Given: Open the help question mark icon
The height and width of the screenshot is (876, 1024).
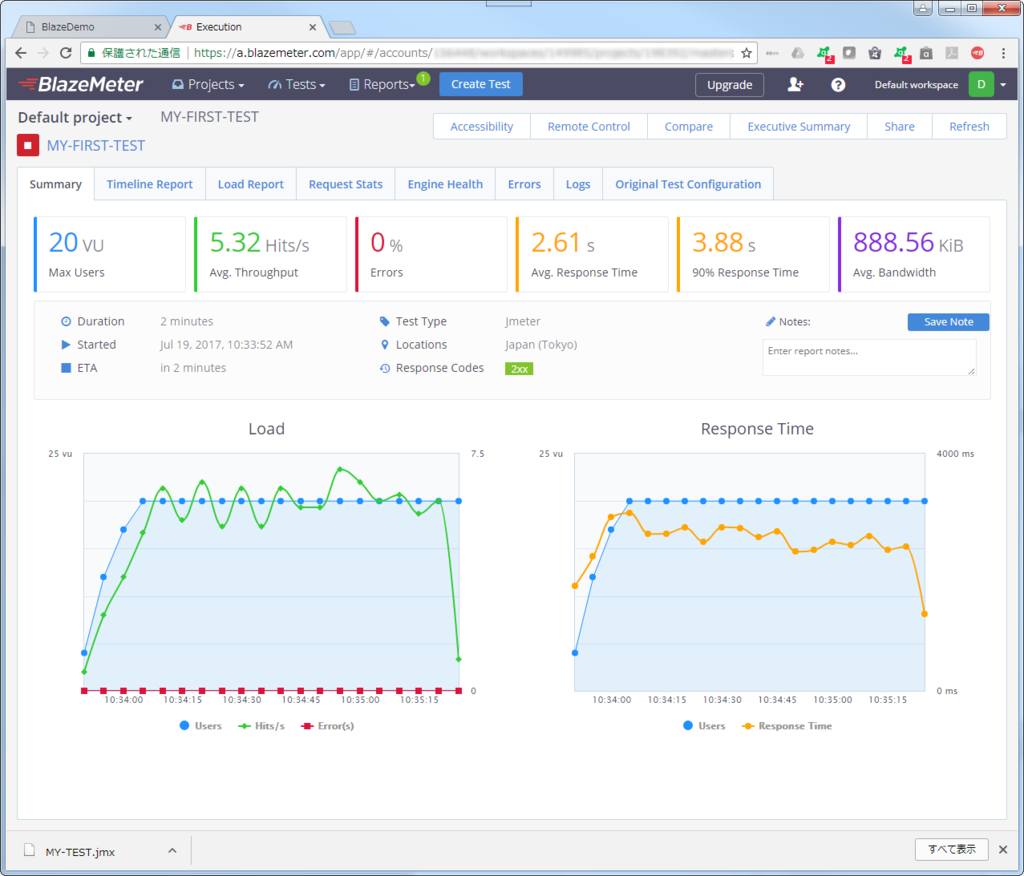Looking at the screenshot, I should tap(838, 85).
